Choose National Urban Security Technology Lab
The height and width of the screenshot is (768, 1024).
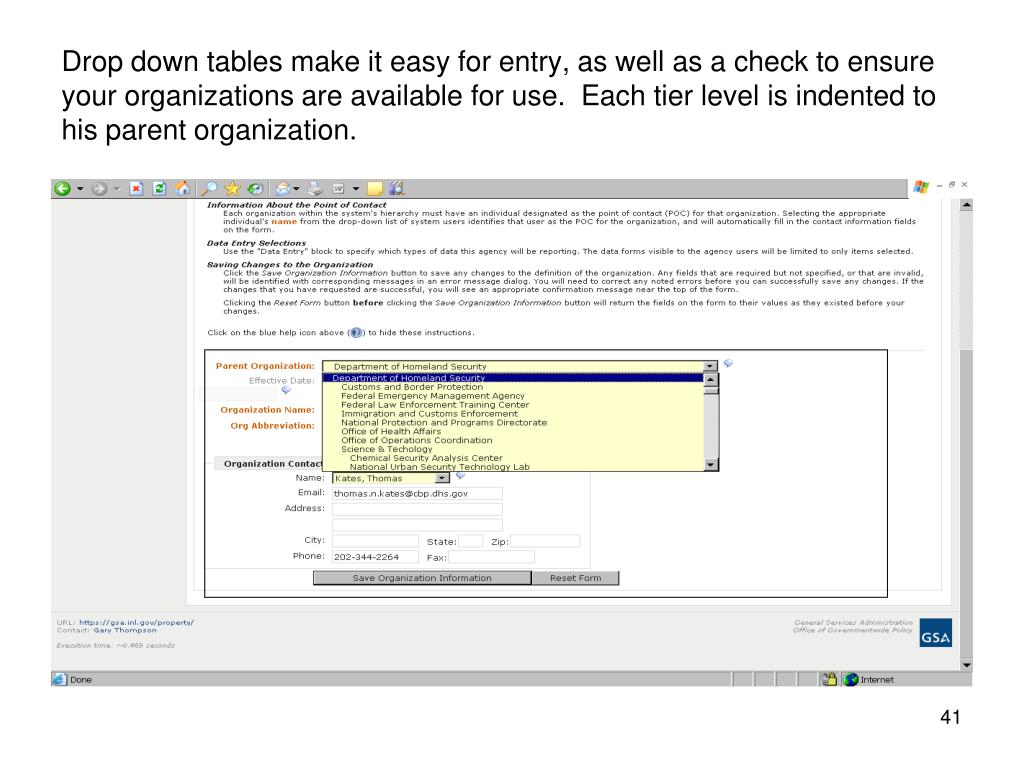(513, 466)
